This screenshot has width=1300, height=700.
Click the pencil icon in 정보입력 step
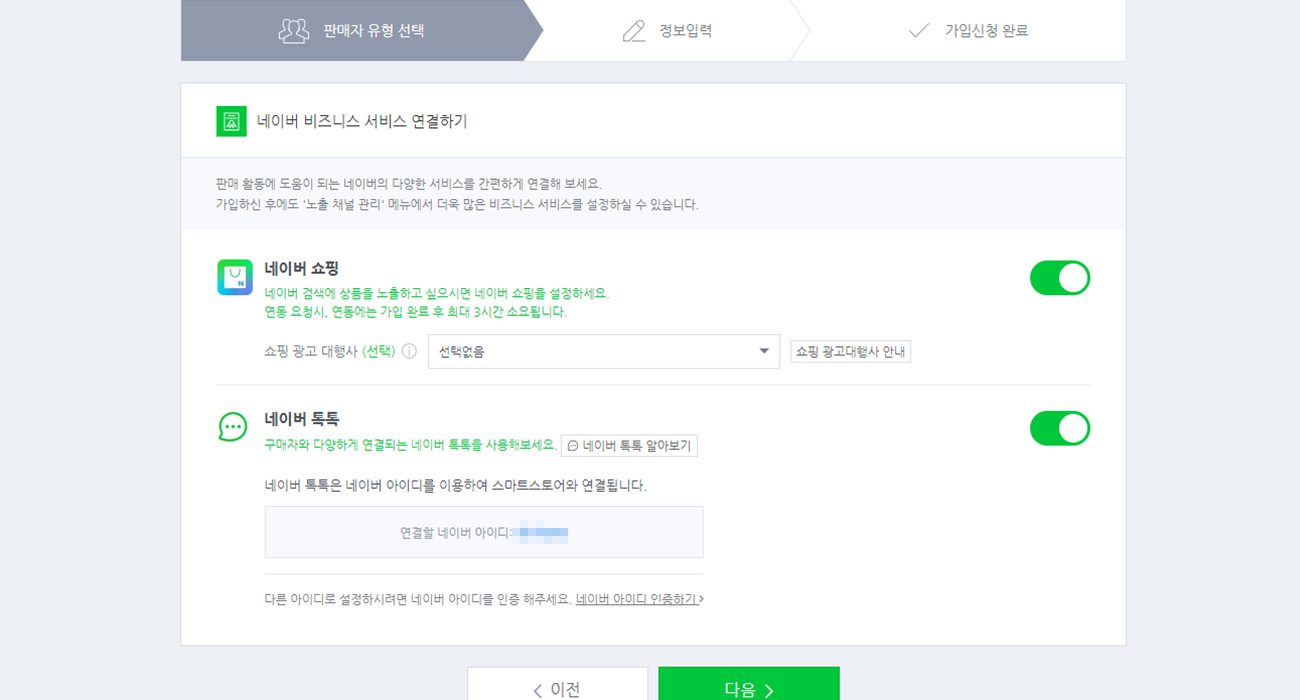tap(634, 31)
